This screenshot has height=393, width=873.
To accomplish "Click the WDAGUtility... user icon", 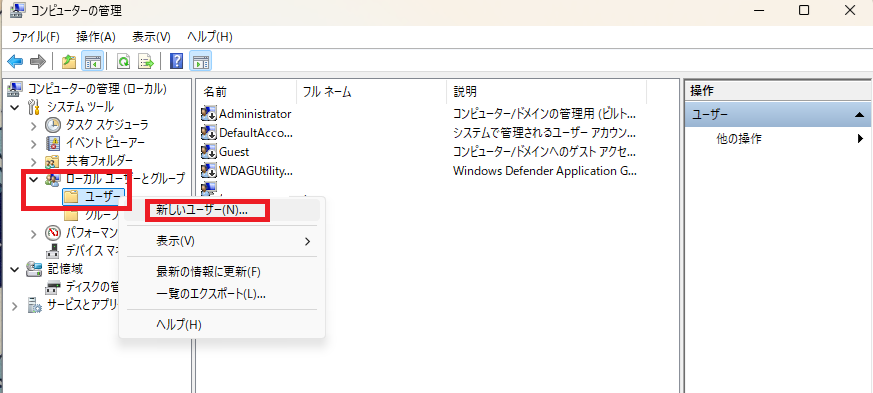I will [209, 170].
